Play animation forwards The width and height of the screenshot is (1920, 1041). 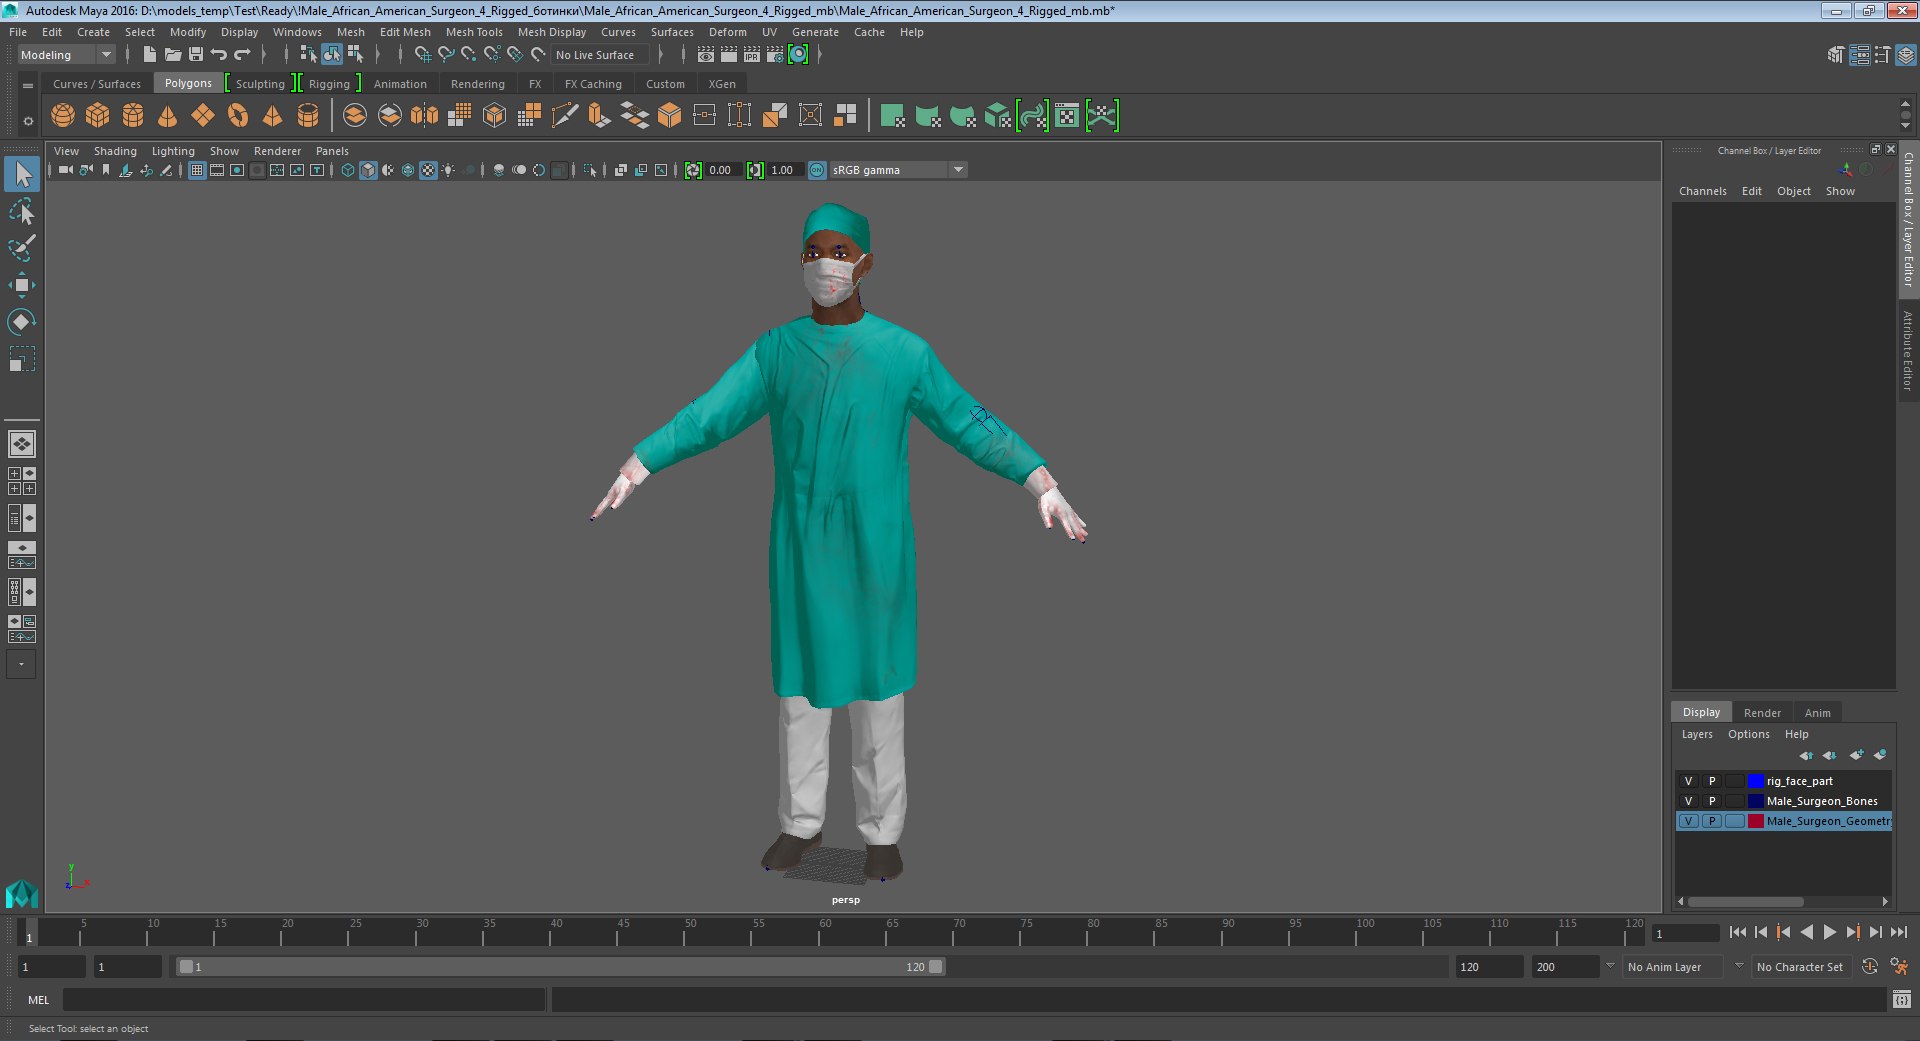tap(1829, 932)
